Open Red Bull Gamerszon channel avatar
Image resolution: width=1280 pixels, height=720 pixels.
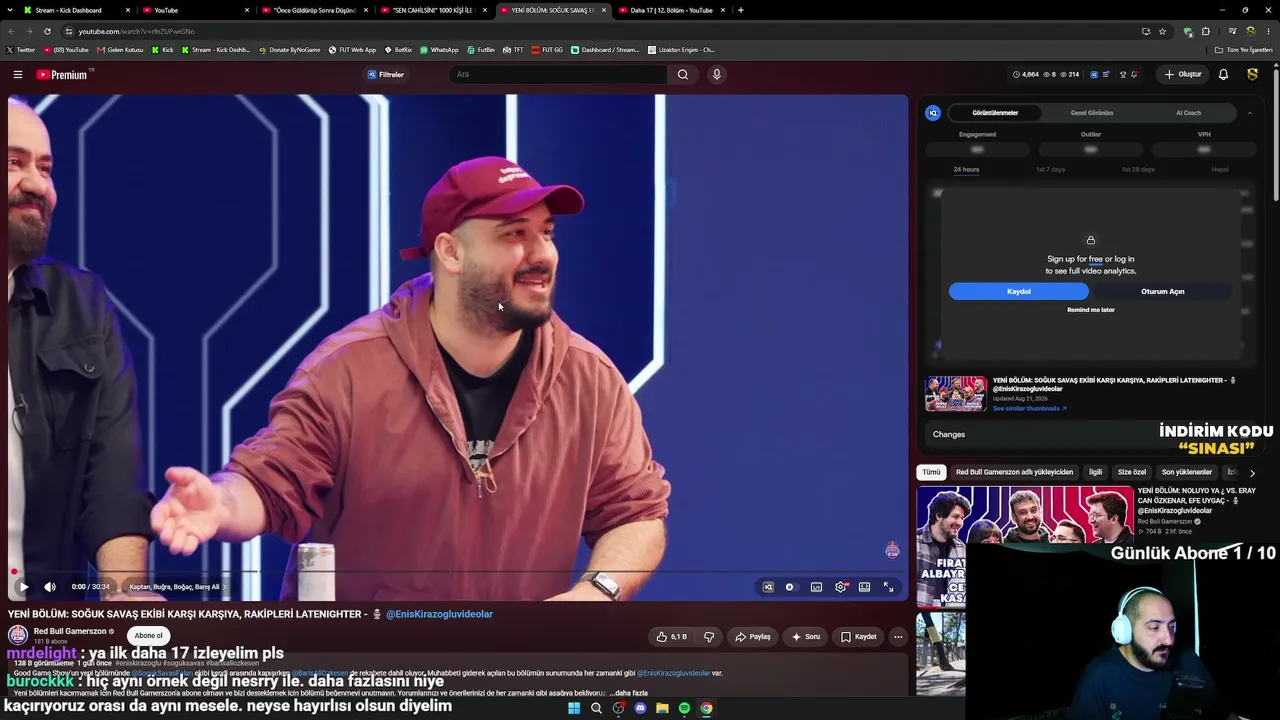[x=18, y=635]
